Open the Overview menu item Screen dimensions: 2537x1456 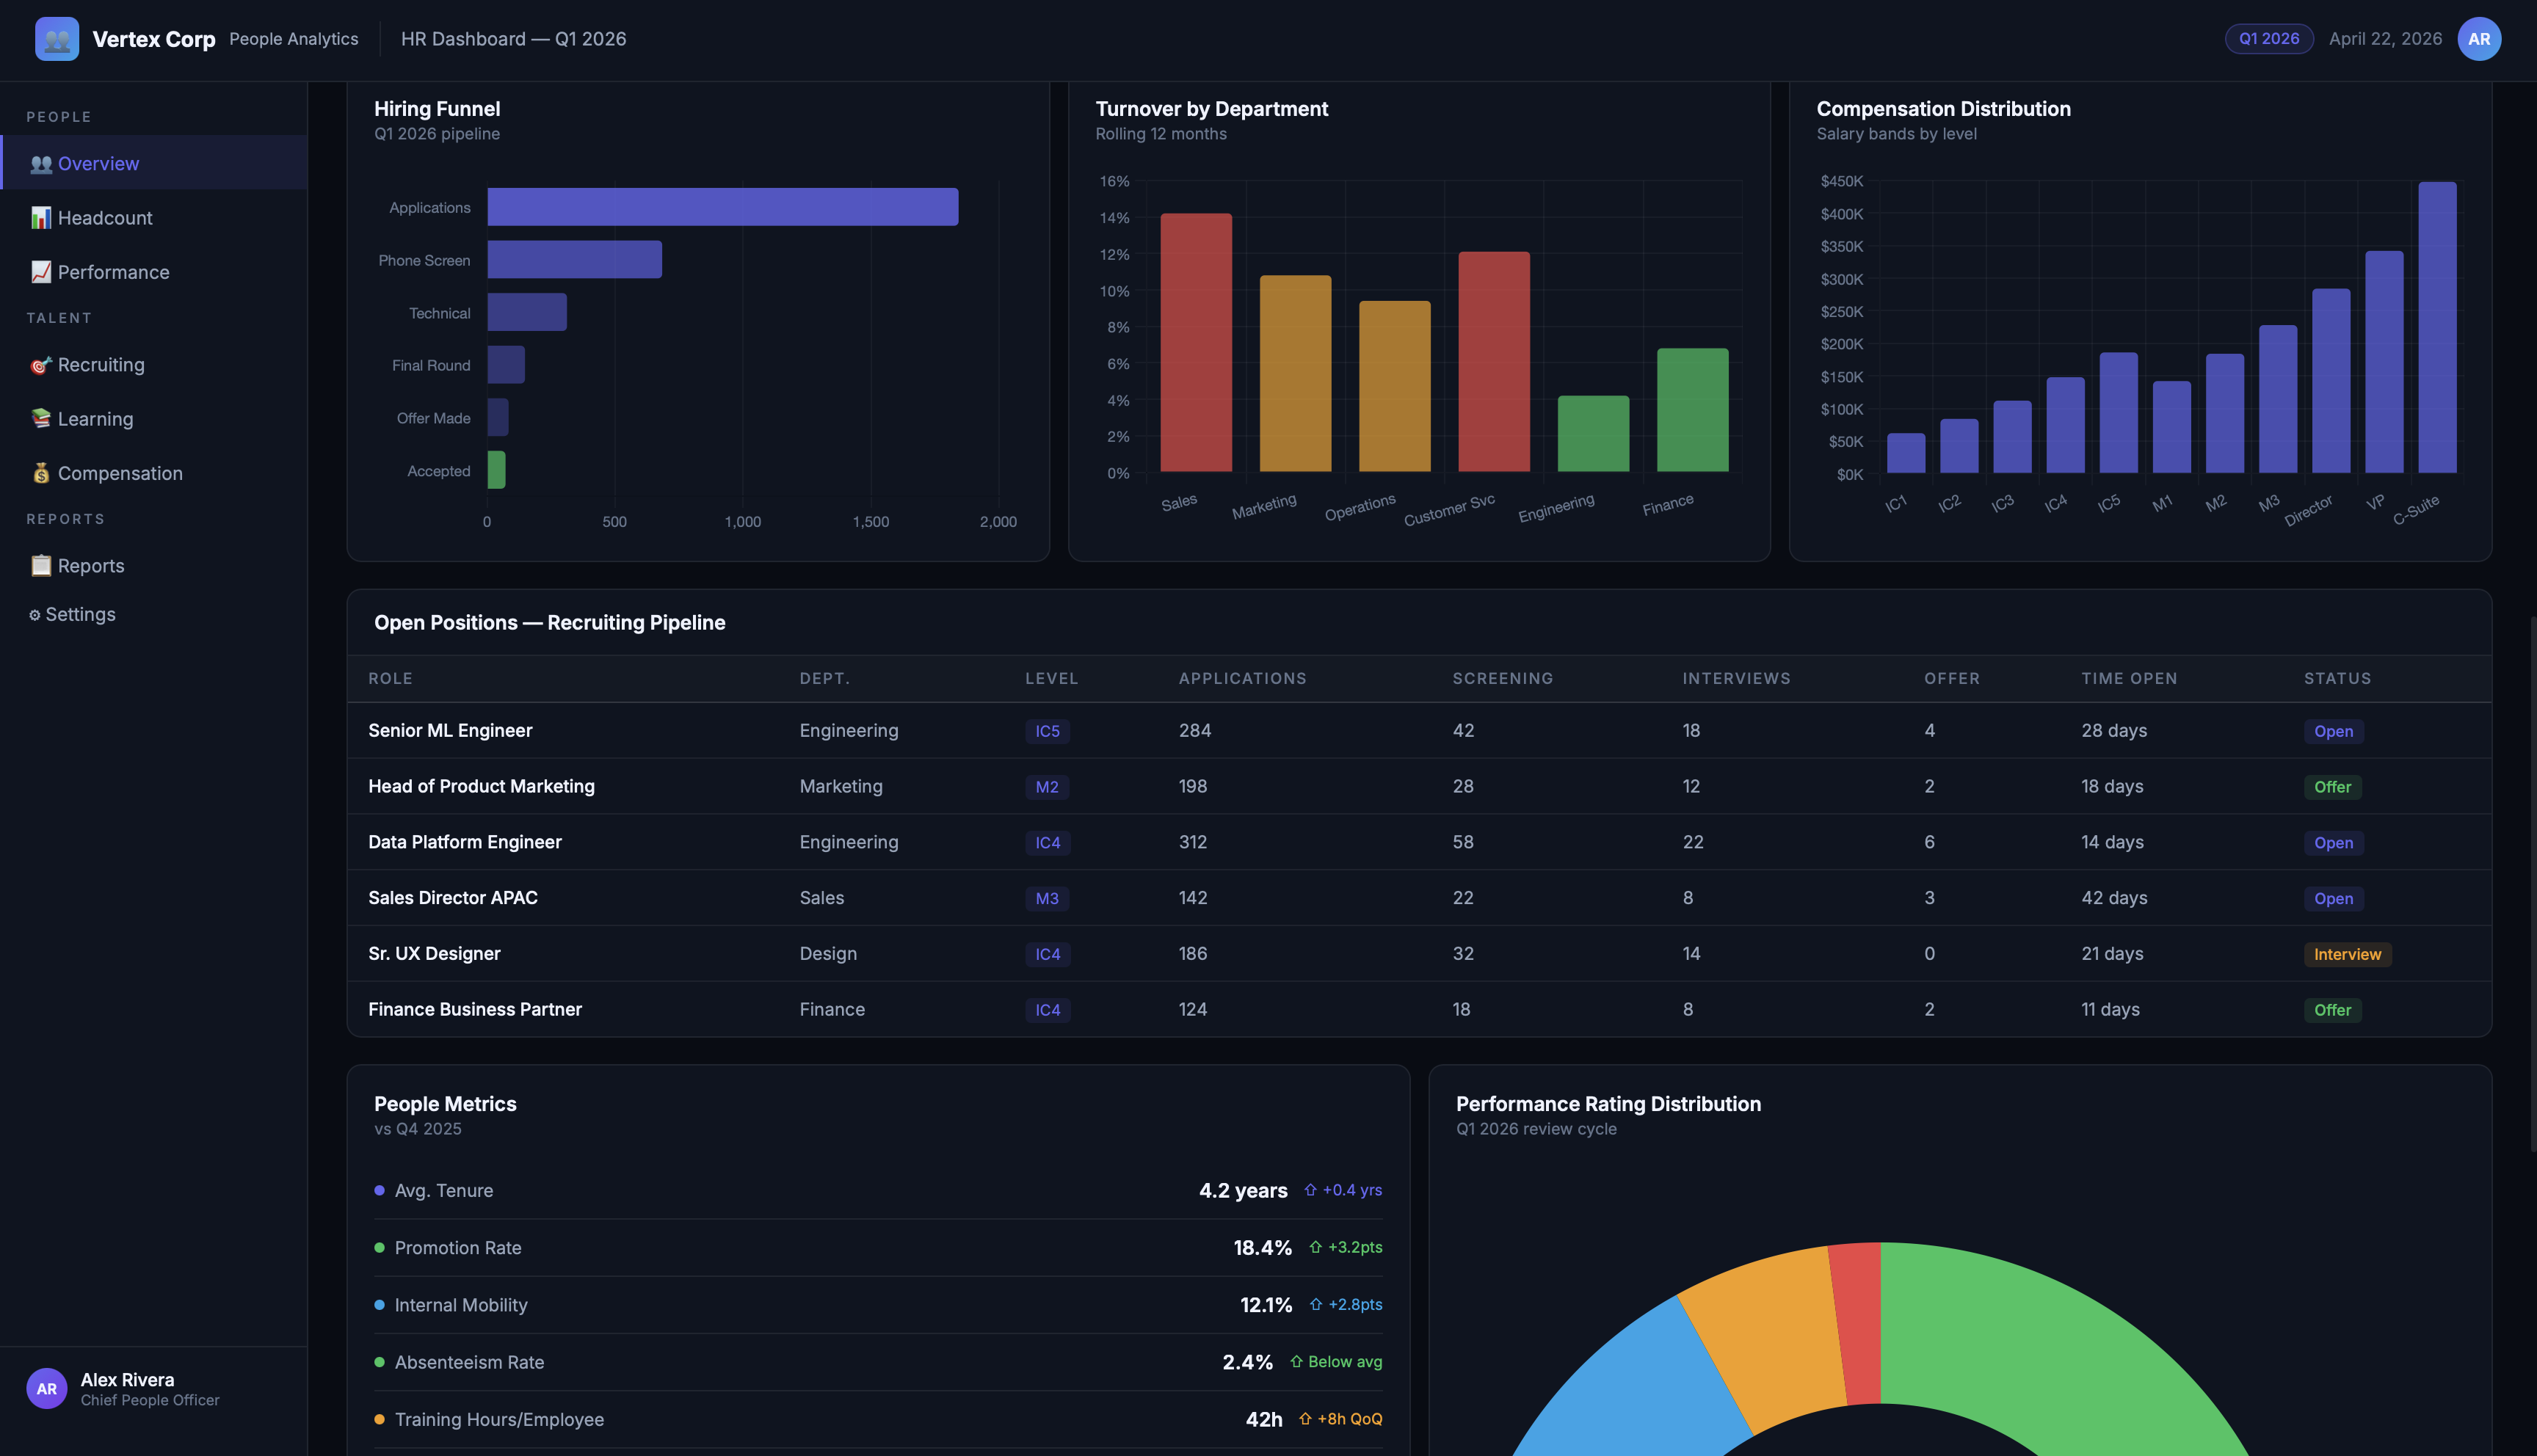(x=154, y=163)
